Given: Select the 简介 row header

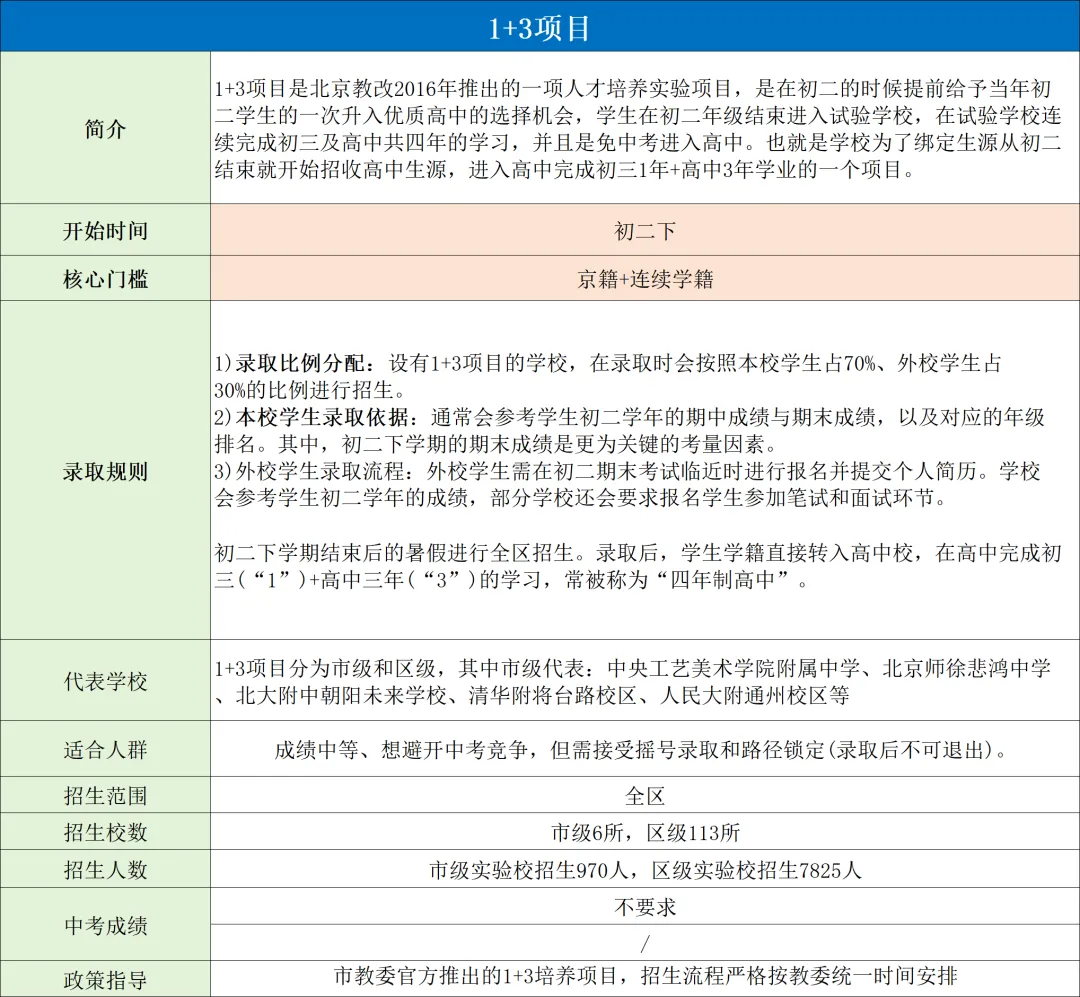Looking at the screenshot, I should click(105, 128).
